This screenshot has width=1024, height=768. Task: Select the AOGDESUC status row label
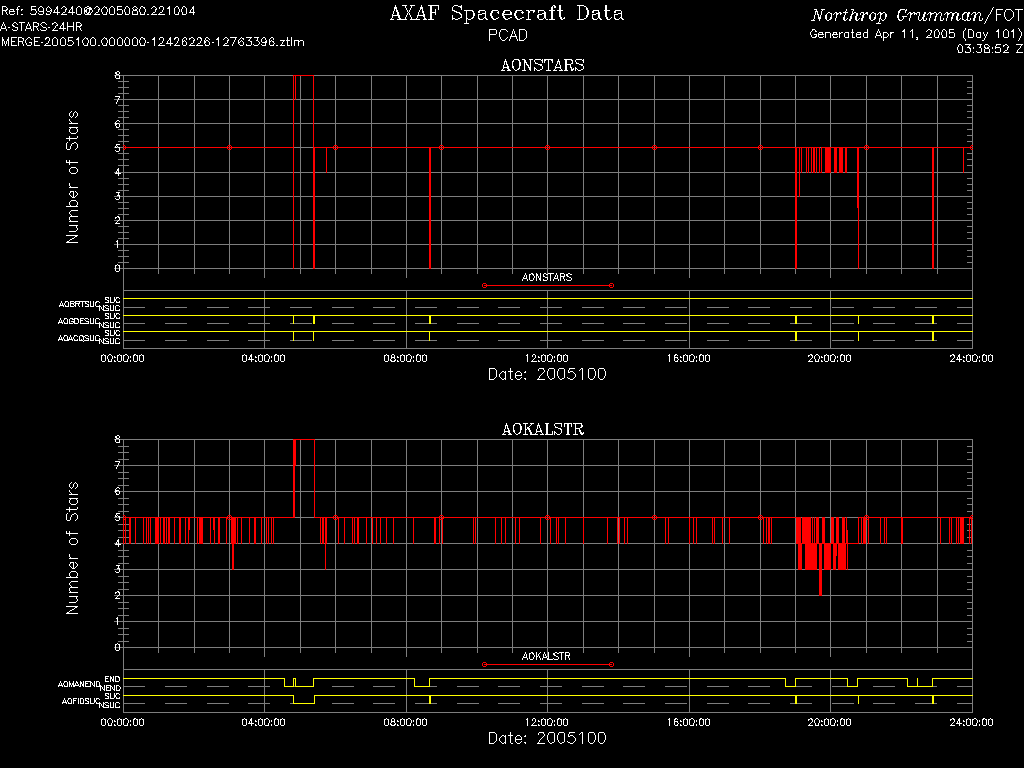point(78,321)
